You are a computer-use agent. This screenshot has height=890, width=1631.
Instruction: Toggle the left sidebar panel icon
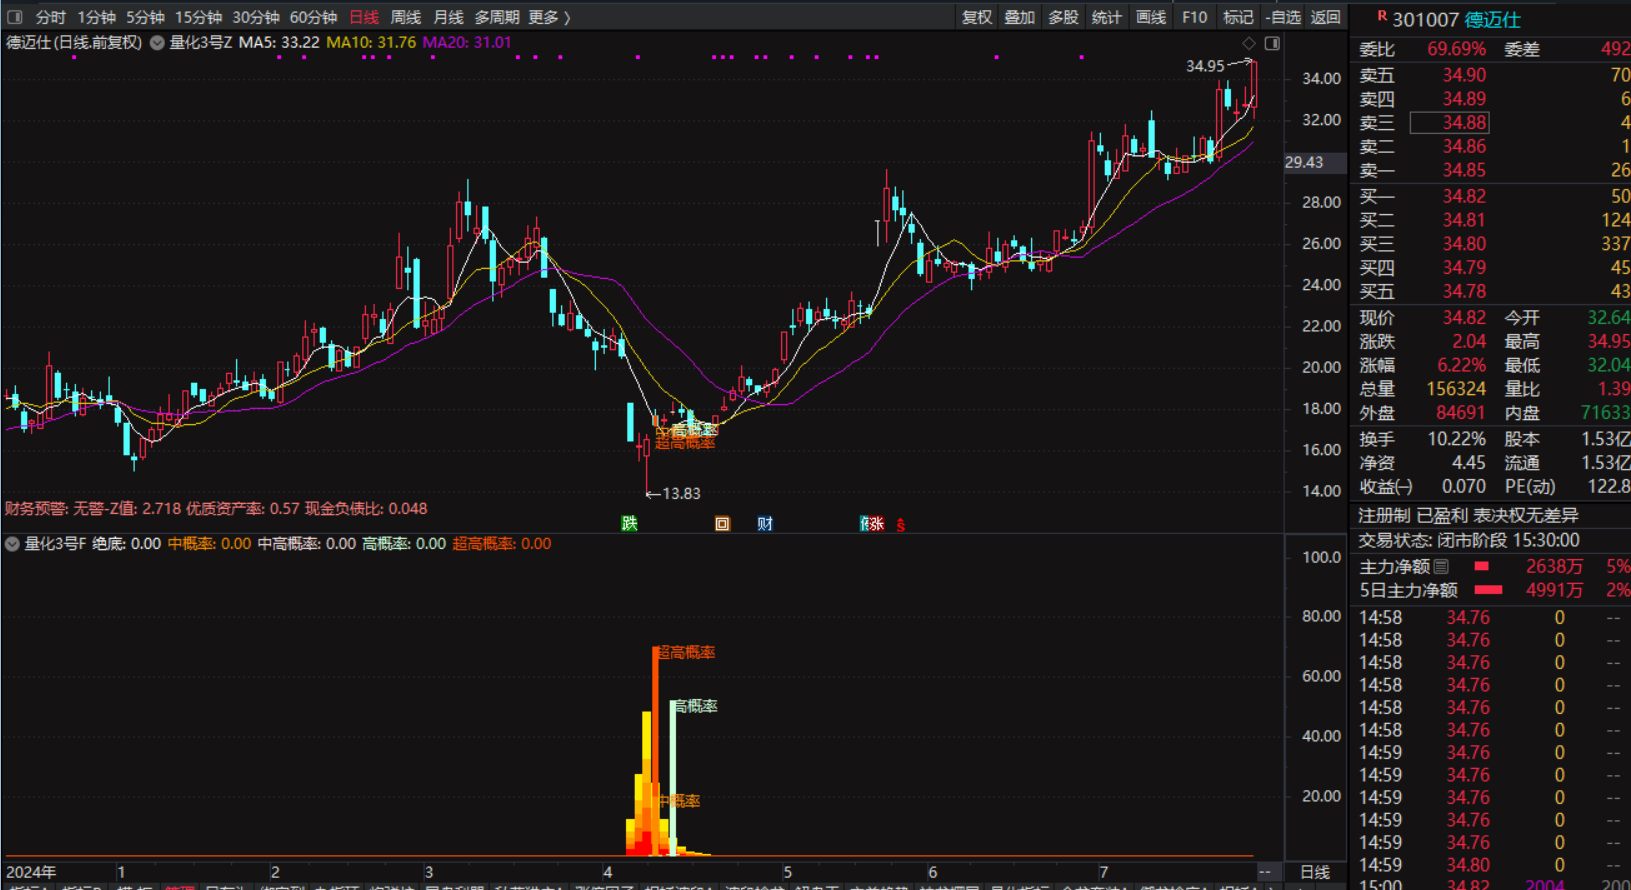click(x=15, y=17)
